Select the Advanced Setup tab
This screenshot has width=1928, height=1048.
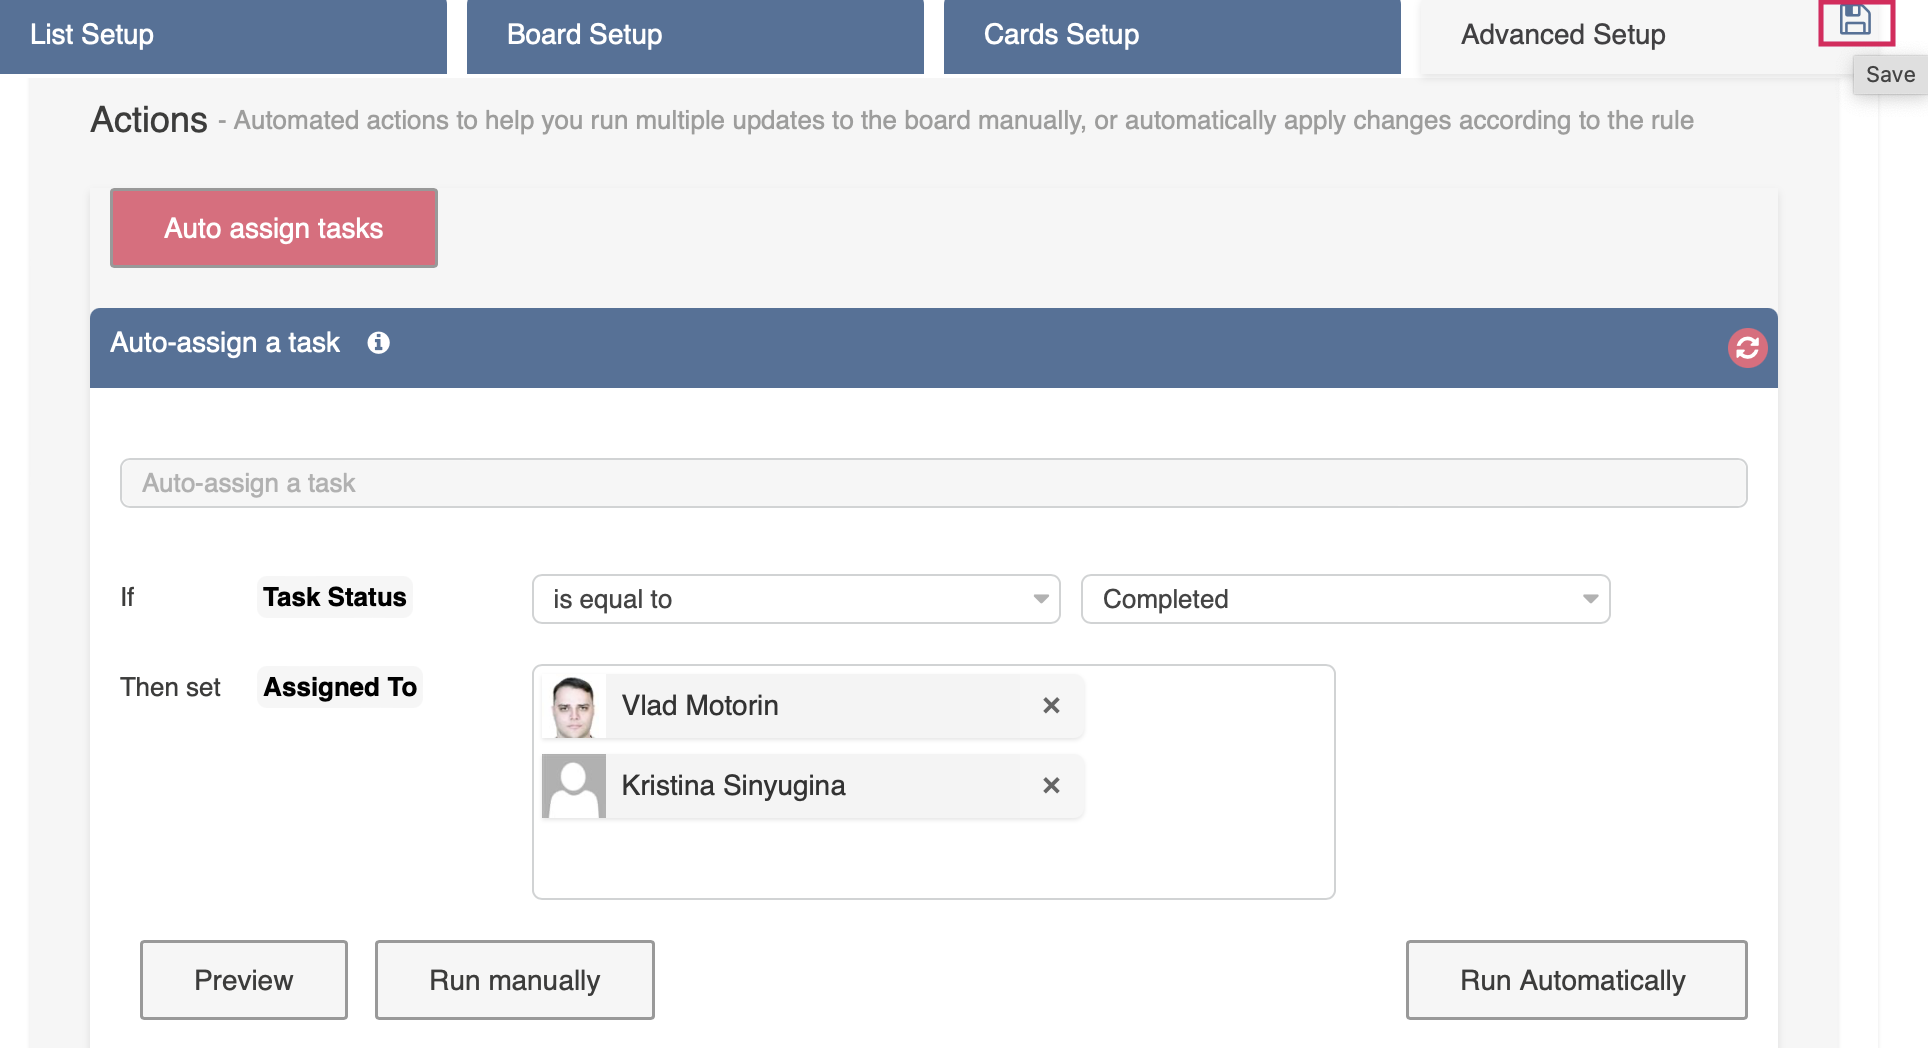click(x=1563, y=34)
